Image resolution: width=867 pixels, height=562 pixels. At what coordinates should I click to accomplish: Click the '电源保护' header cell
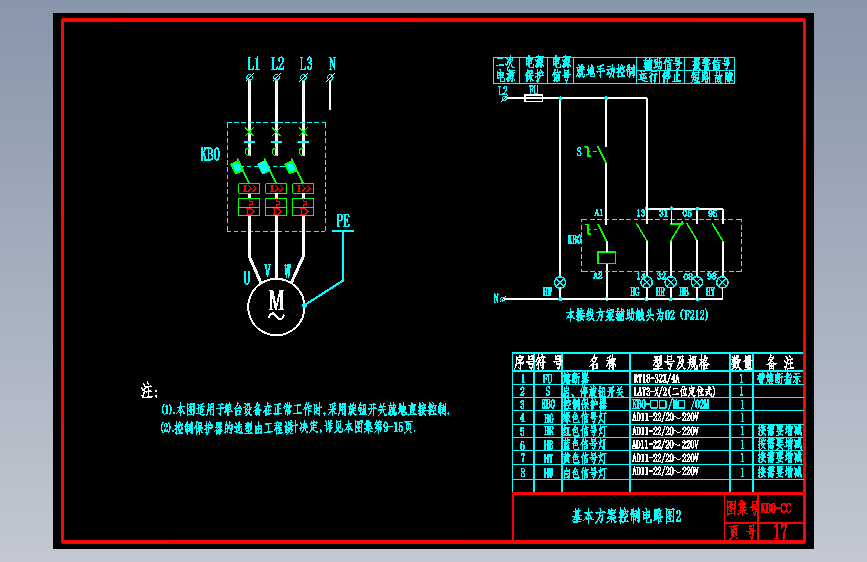tap(534, 70)
